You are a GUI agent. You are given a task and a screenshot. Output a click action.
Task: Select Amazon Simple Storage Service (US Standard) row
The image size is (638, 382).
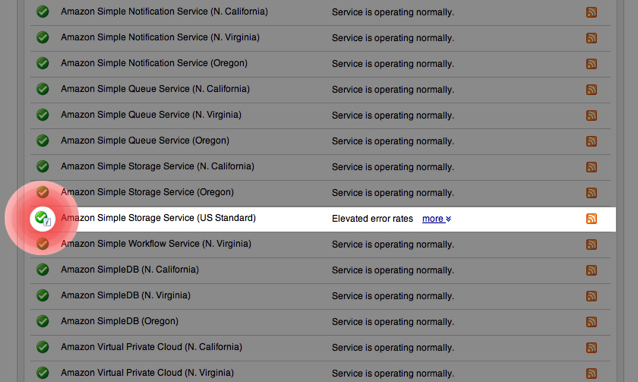tap(323, 219)
